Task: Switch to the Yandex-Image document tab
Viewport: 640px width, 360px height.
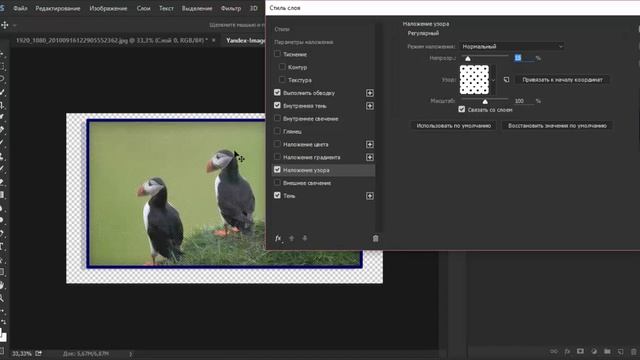Action: pos(245,40)
